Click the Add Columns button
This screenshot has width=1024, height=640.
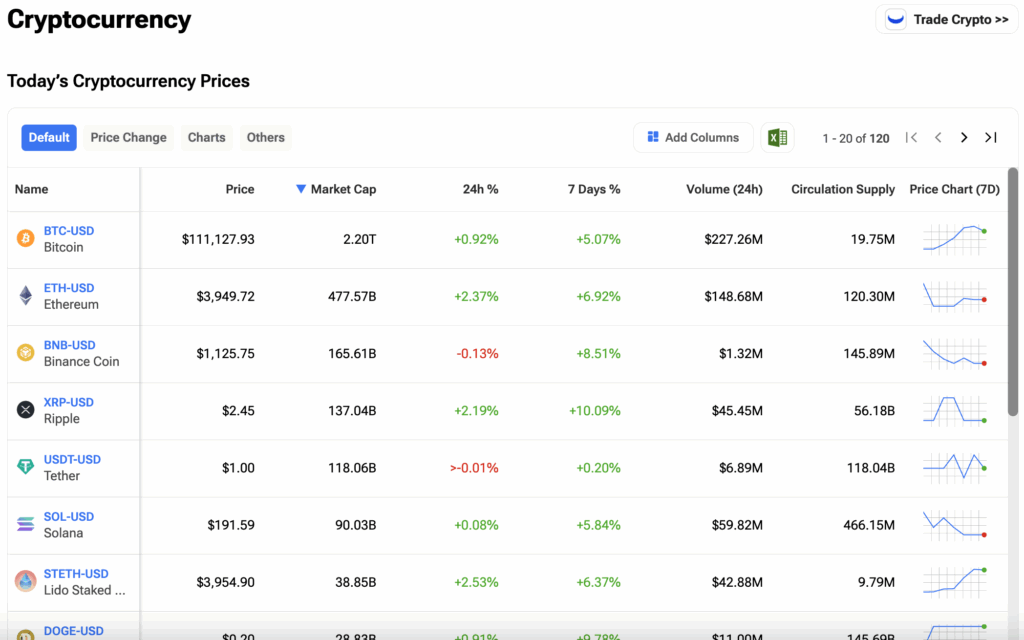692,138
